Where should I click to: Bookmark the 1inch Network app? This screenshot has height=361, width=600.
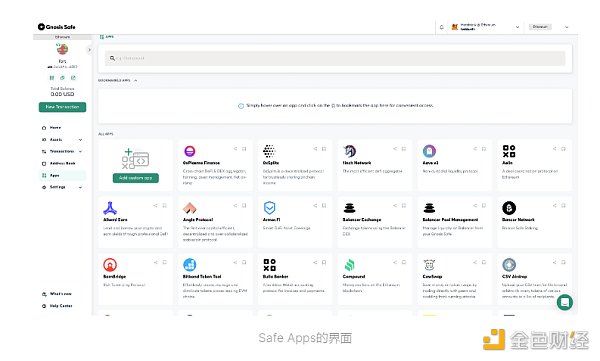point(404,149)
